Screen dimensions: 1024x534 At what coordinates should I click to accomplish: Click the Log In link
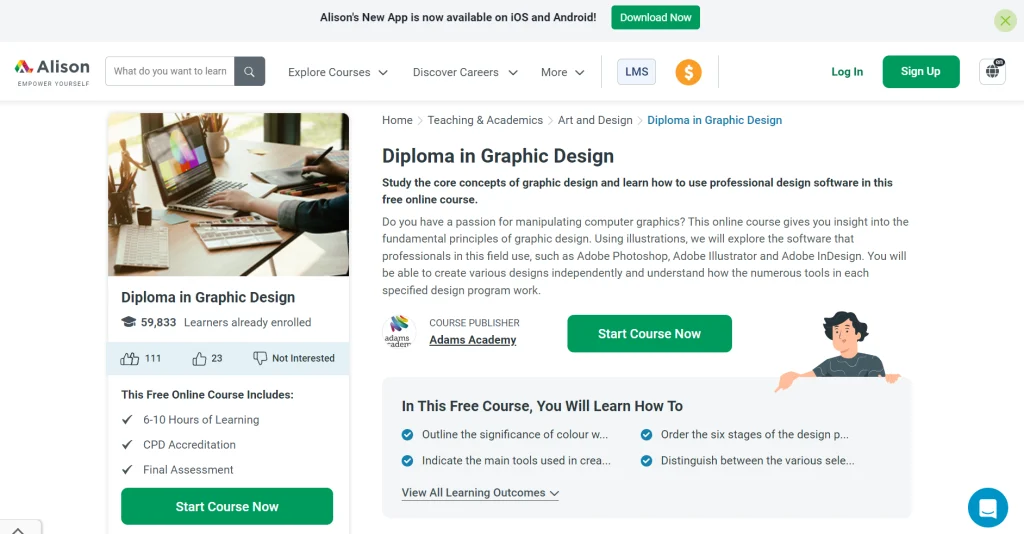847,72
